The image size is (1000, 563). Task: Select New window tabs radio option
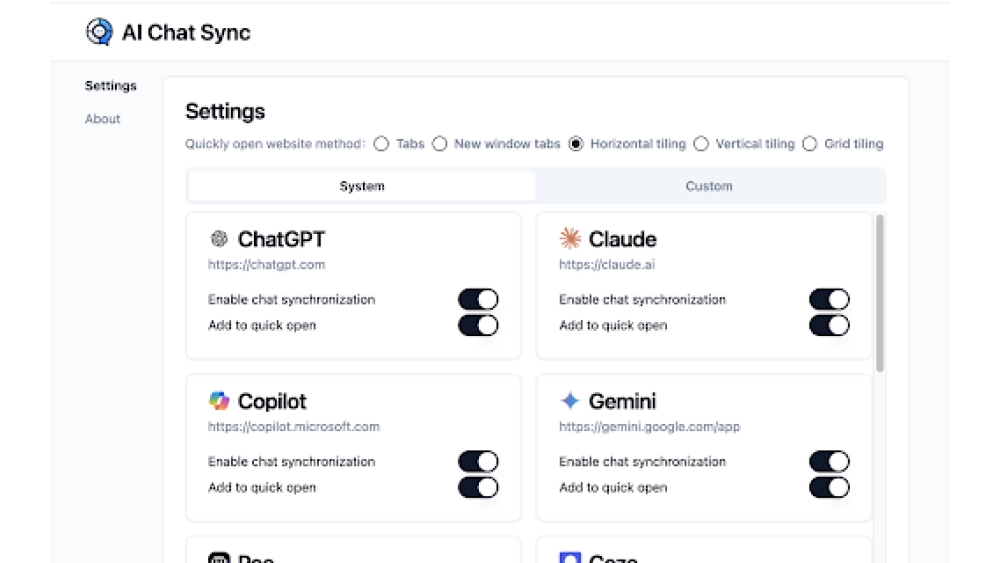(439, 144)
